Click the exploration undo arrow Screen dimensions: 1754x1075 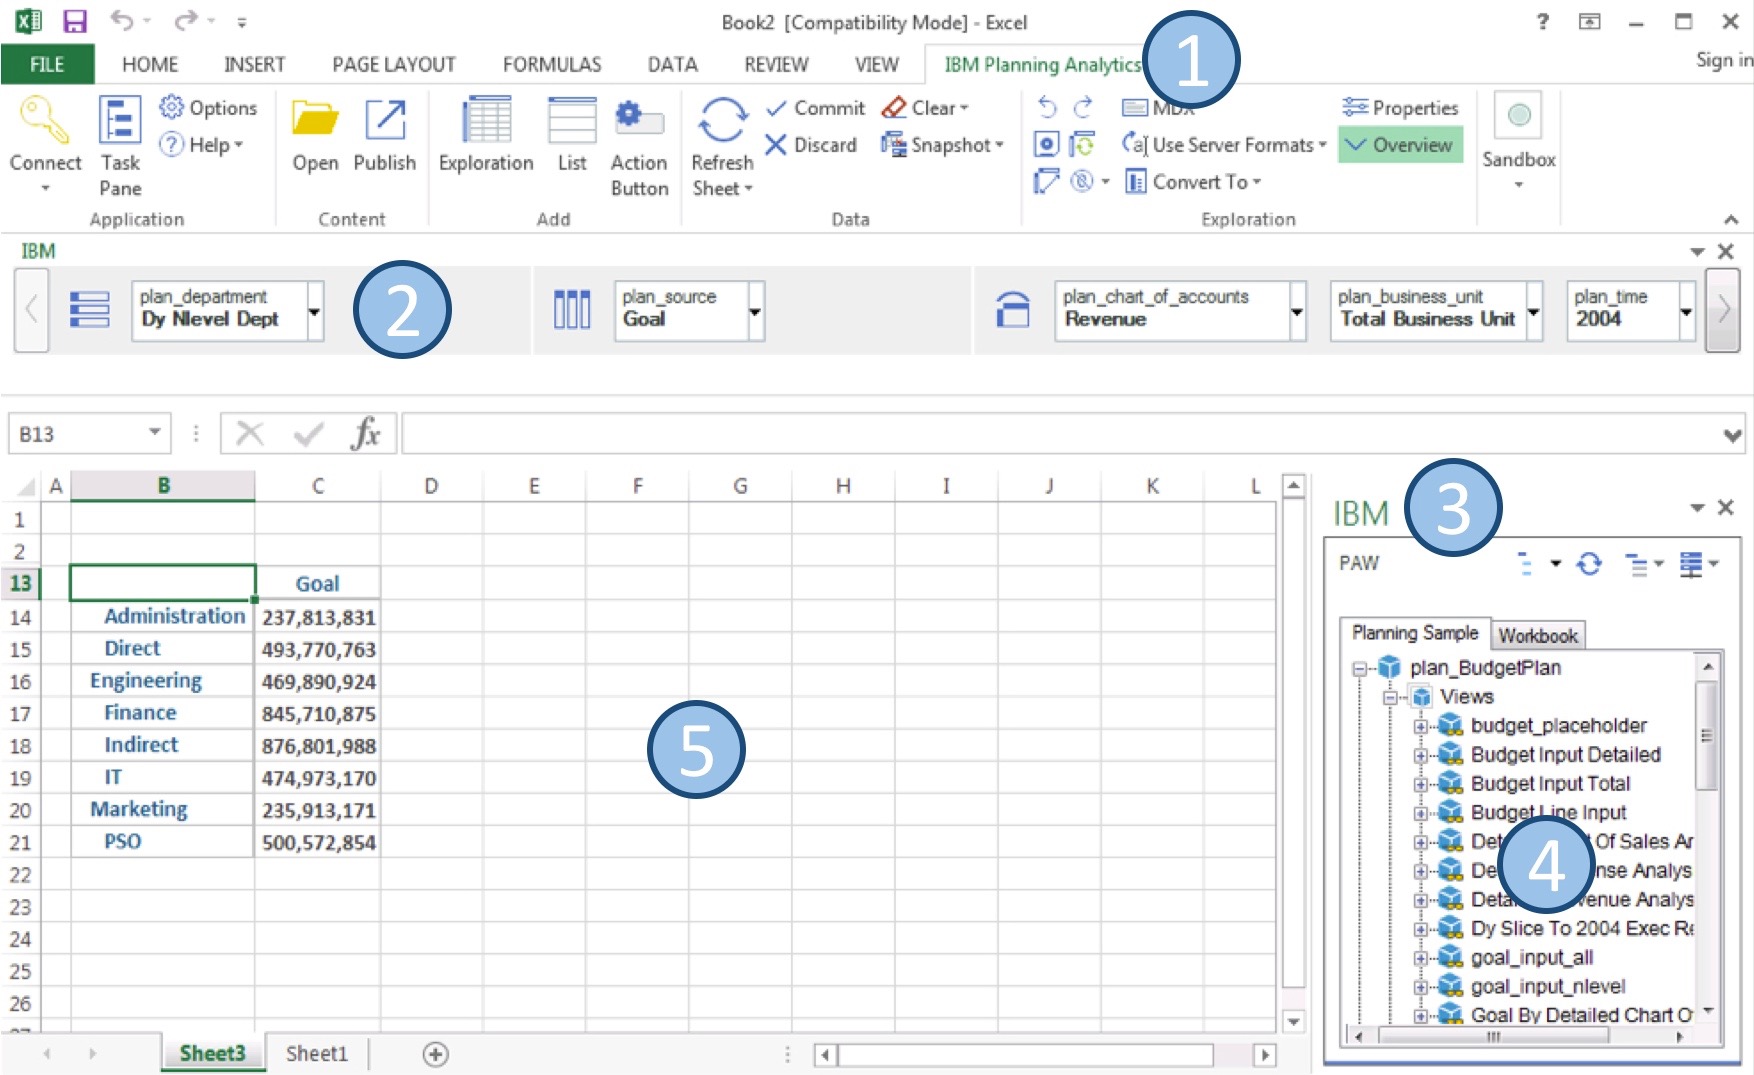(1046, 107)
